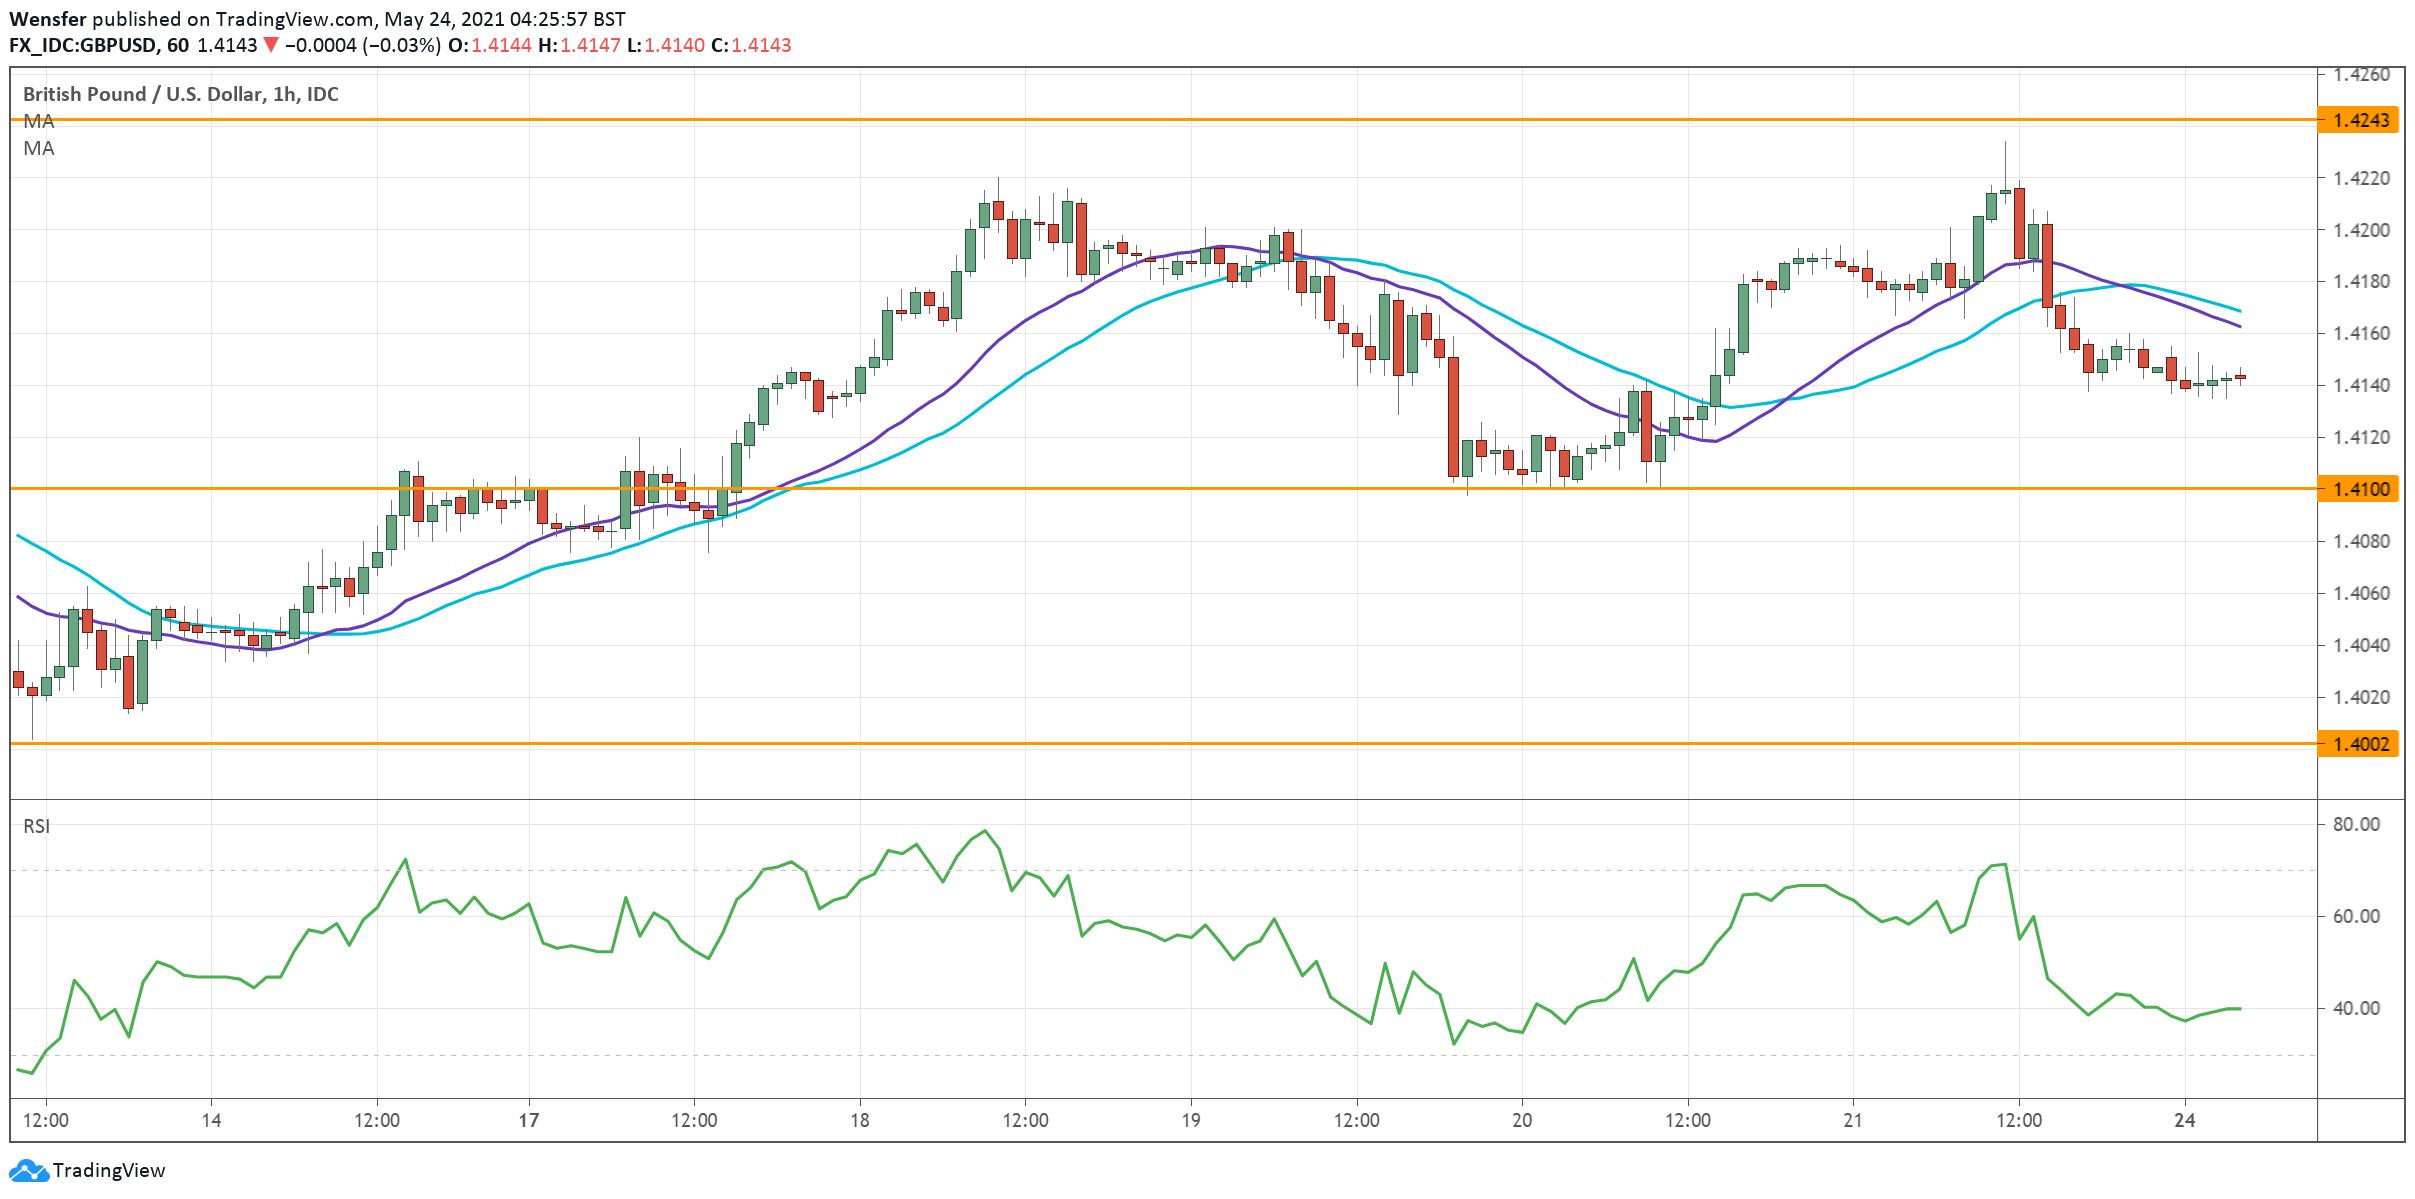The height and width of the screenshot is (1199, 2415).
Task: Click the 40.00 level on RSI scale
Action: pyautogui.click(x=2356, y=1008)
